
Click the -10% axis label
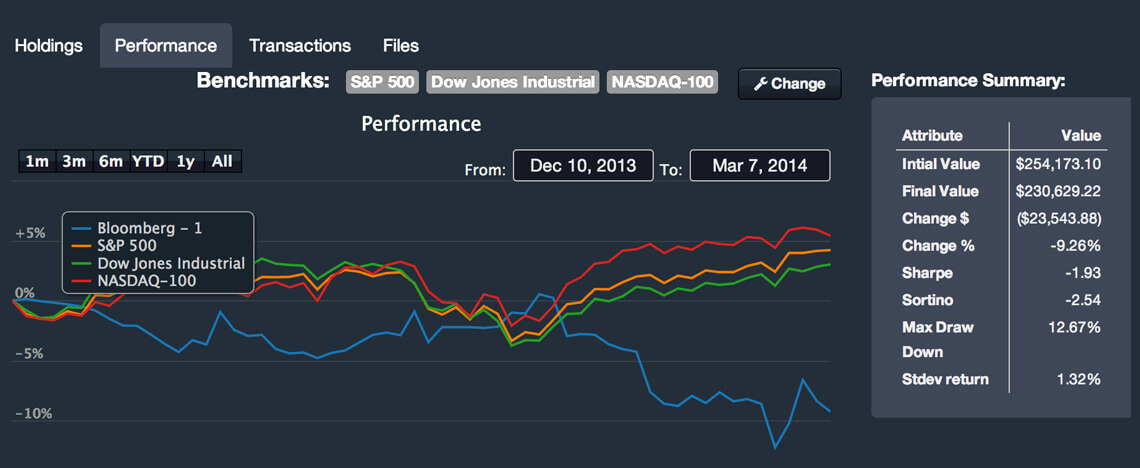[31, 414]
